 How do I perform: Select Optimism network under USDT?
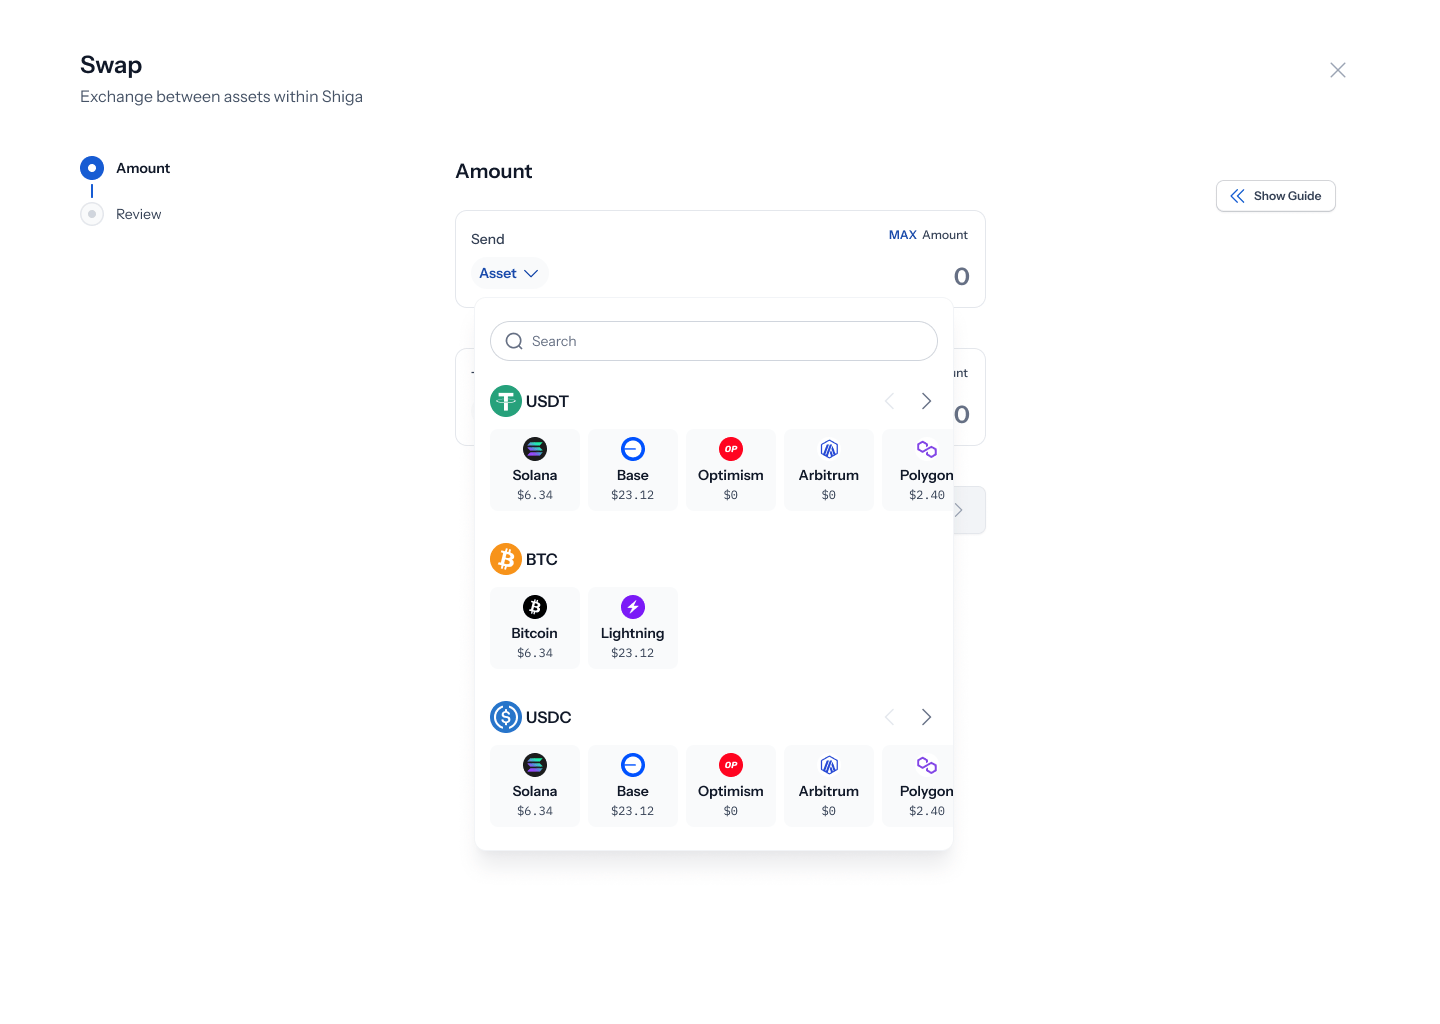pos(731,470)
